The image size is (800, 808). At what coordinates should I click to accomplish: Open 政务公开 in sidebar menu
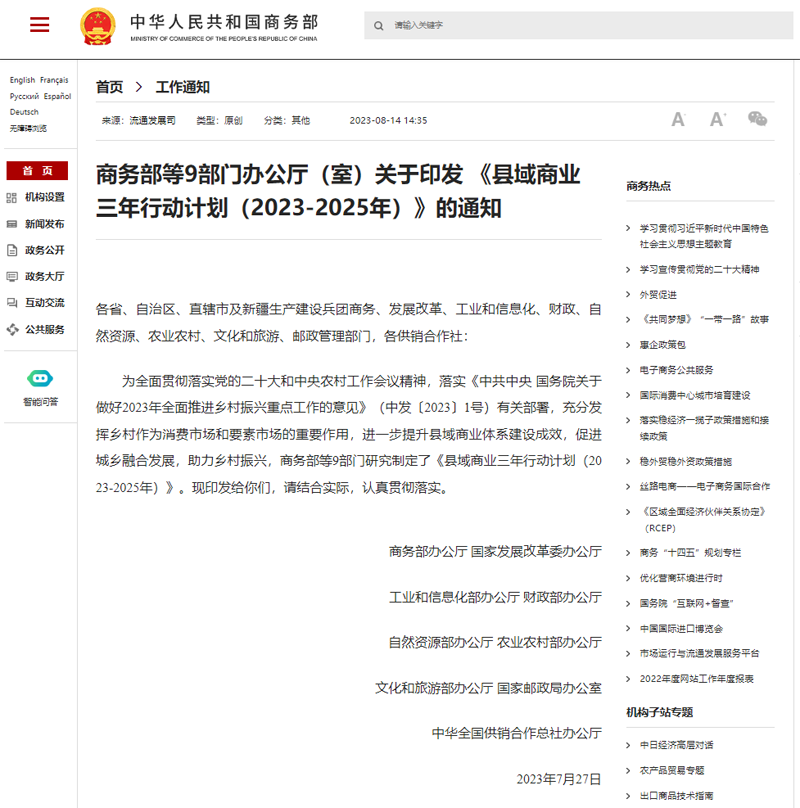45,250
